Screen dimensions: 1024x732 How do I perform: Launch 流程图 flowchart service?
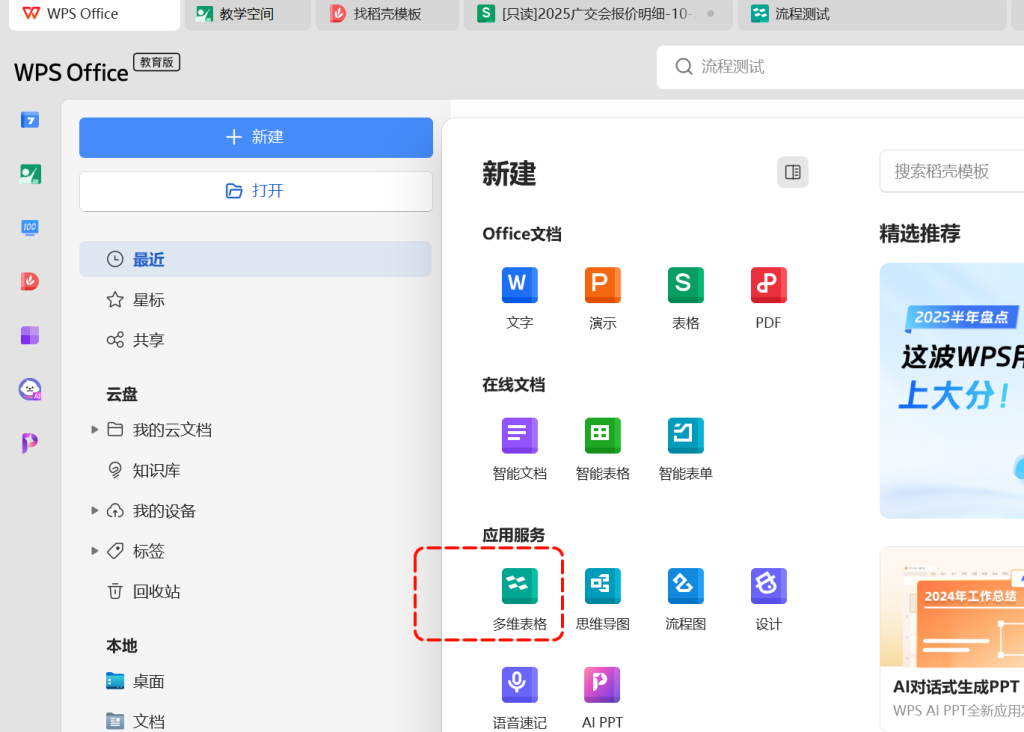point(685,599)
